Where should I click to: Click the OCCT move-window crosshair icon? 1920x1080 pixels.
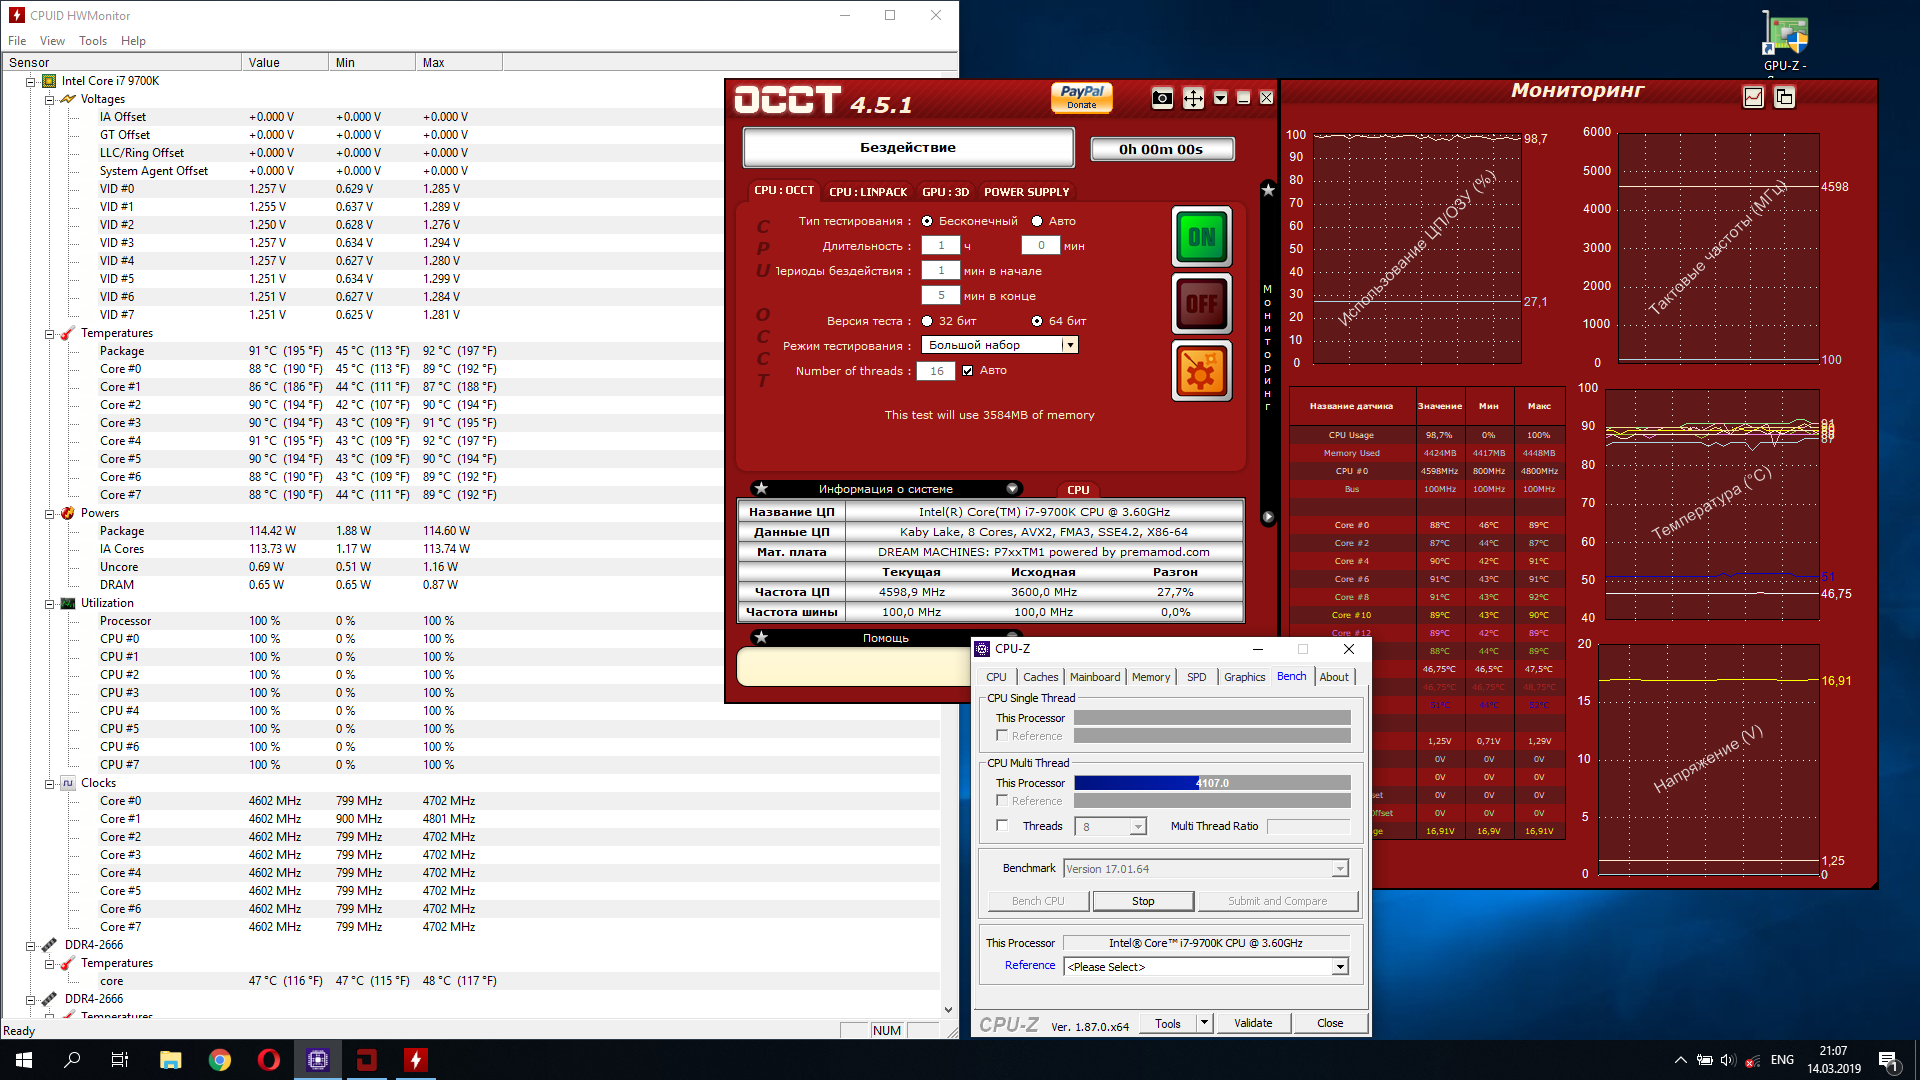[1193, 98]
